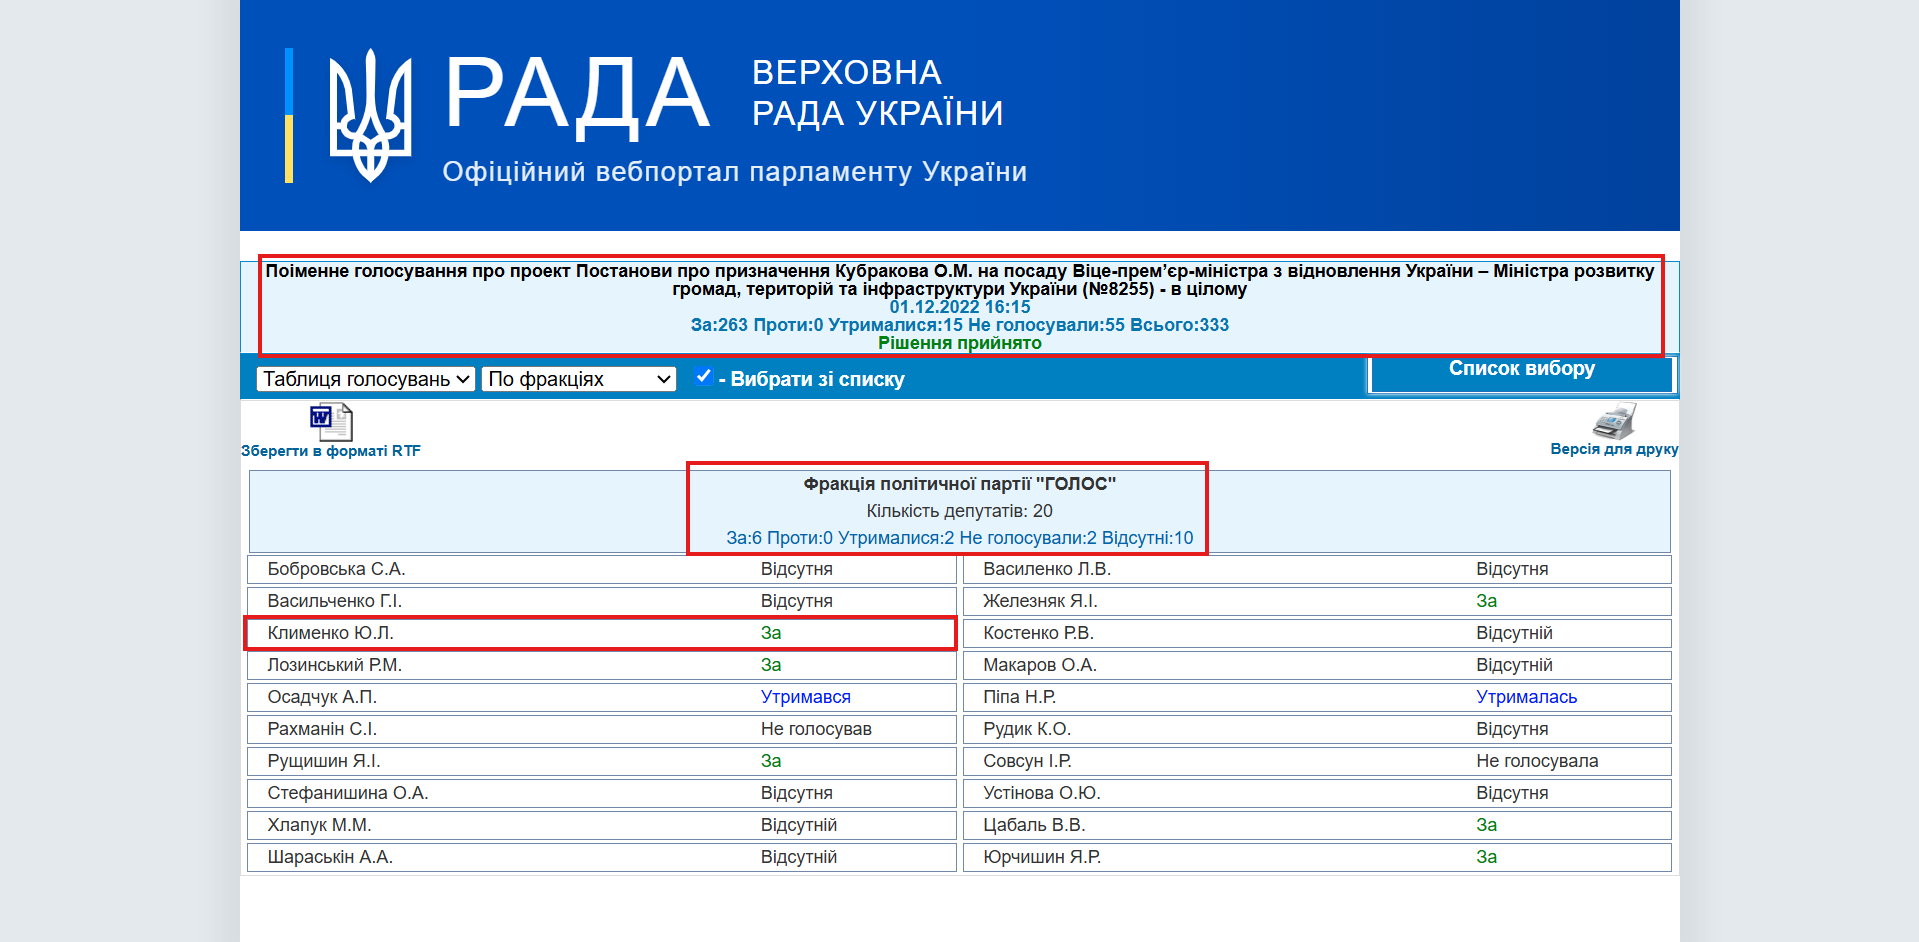Select deputy 'Шараськін А.А.'

pos(330,857)
